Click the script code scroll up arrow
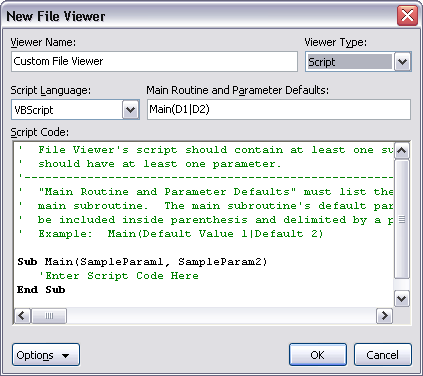423x376 pixels. click(x=402, y=151)
